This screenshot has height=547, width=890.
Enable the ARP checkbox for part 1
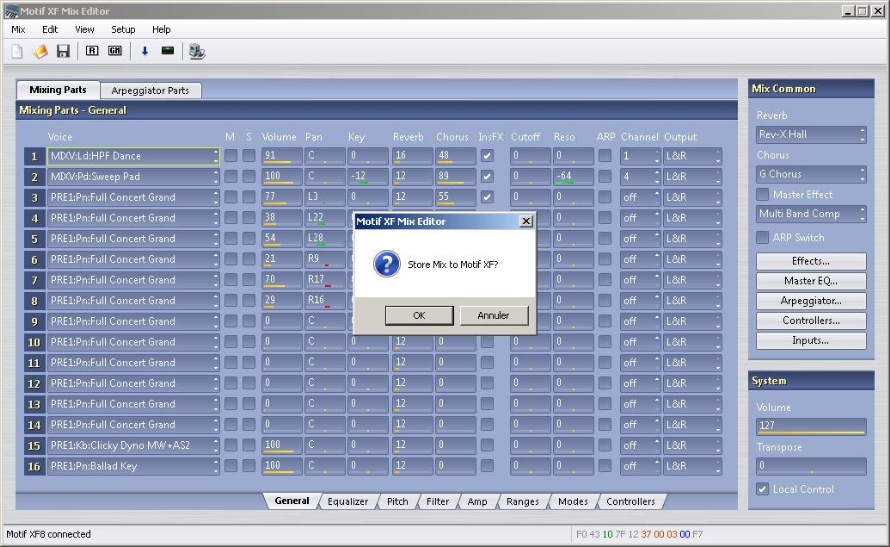[605, 155]
